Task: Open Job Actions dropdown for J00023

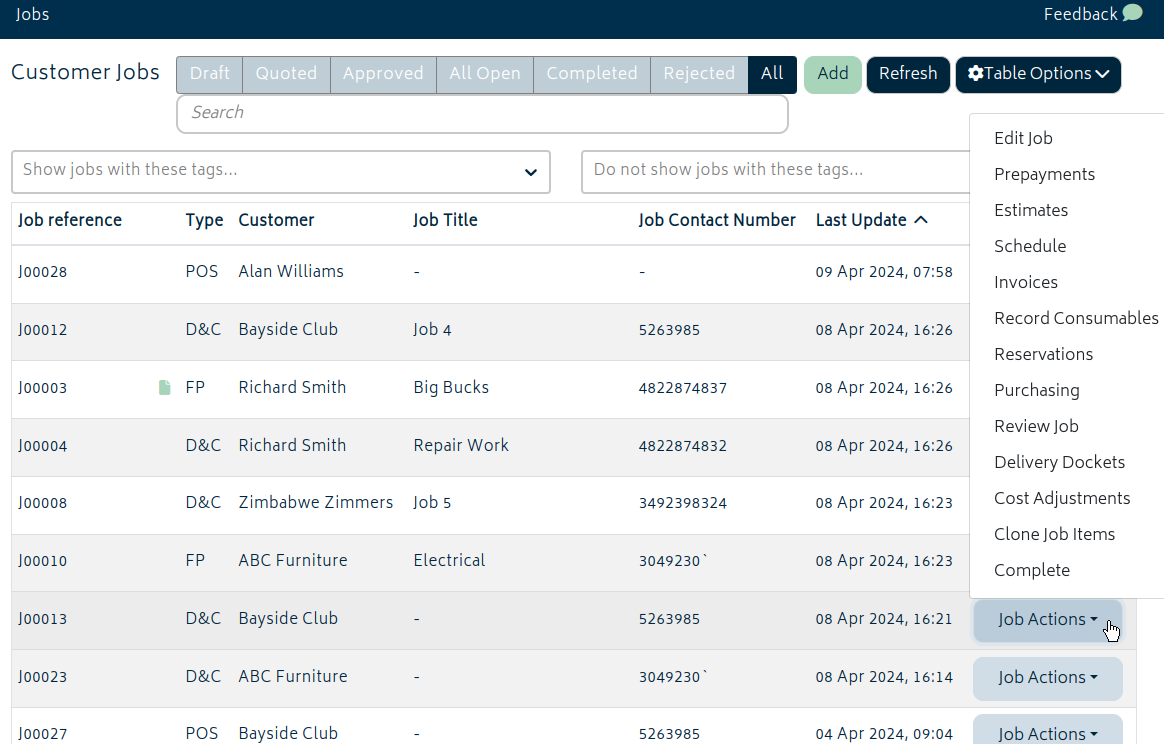Action: point(1047,678)
